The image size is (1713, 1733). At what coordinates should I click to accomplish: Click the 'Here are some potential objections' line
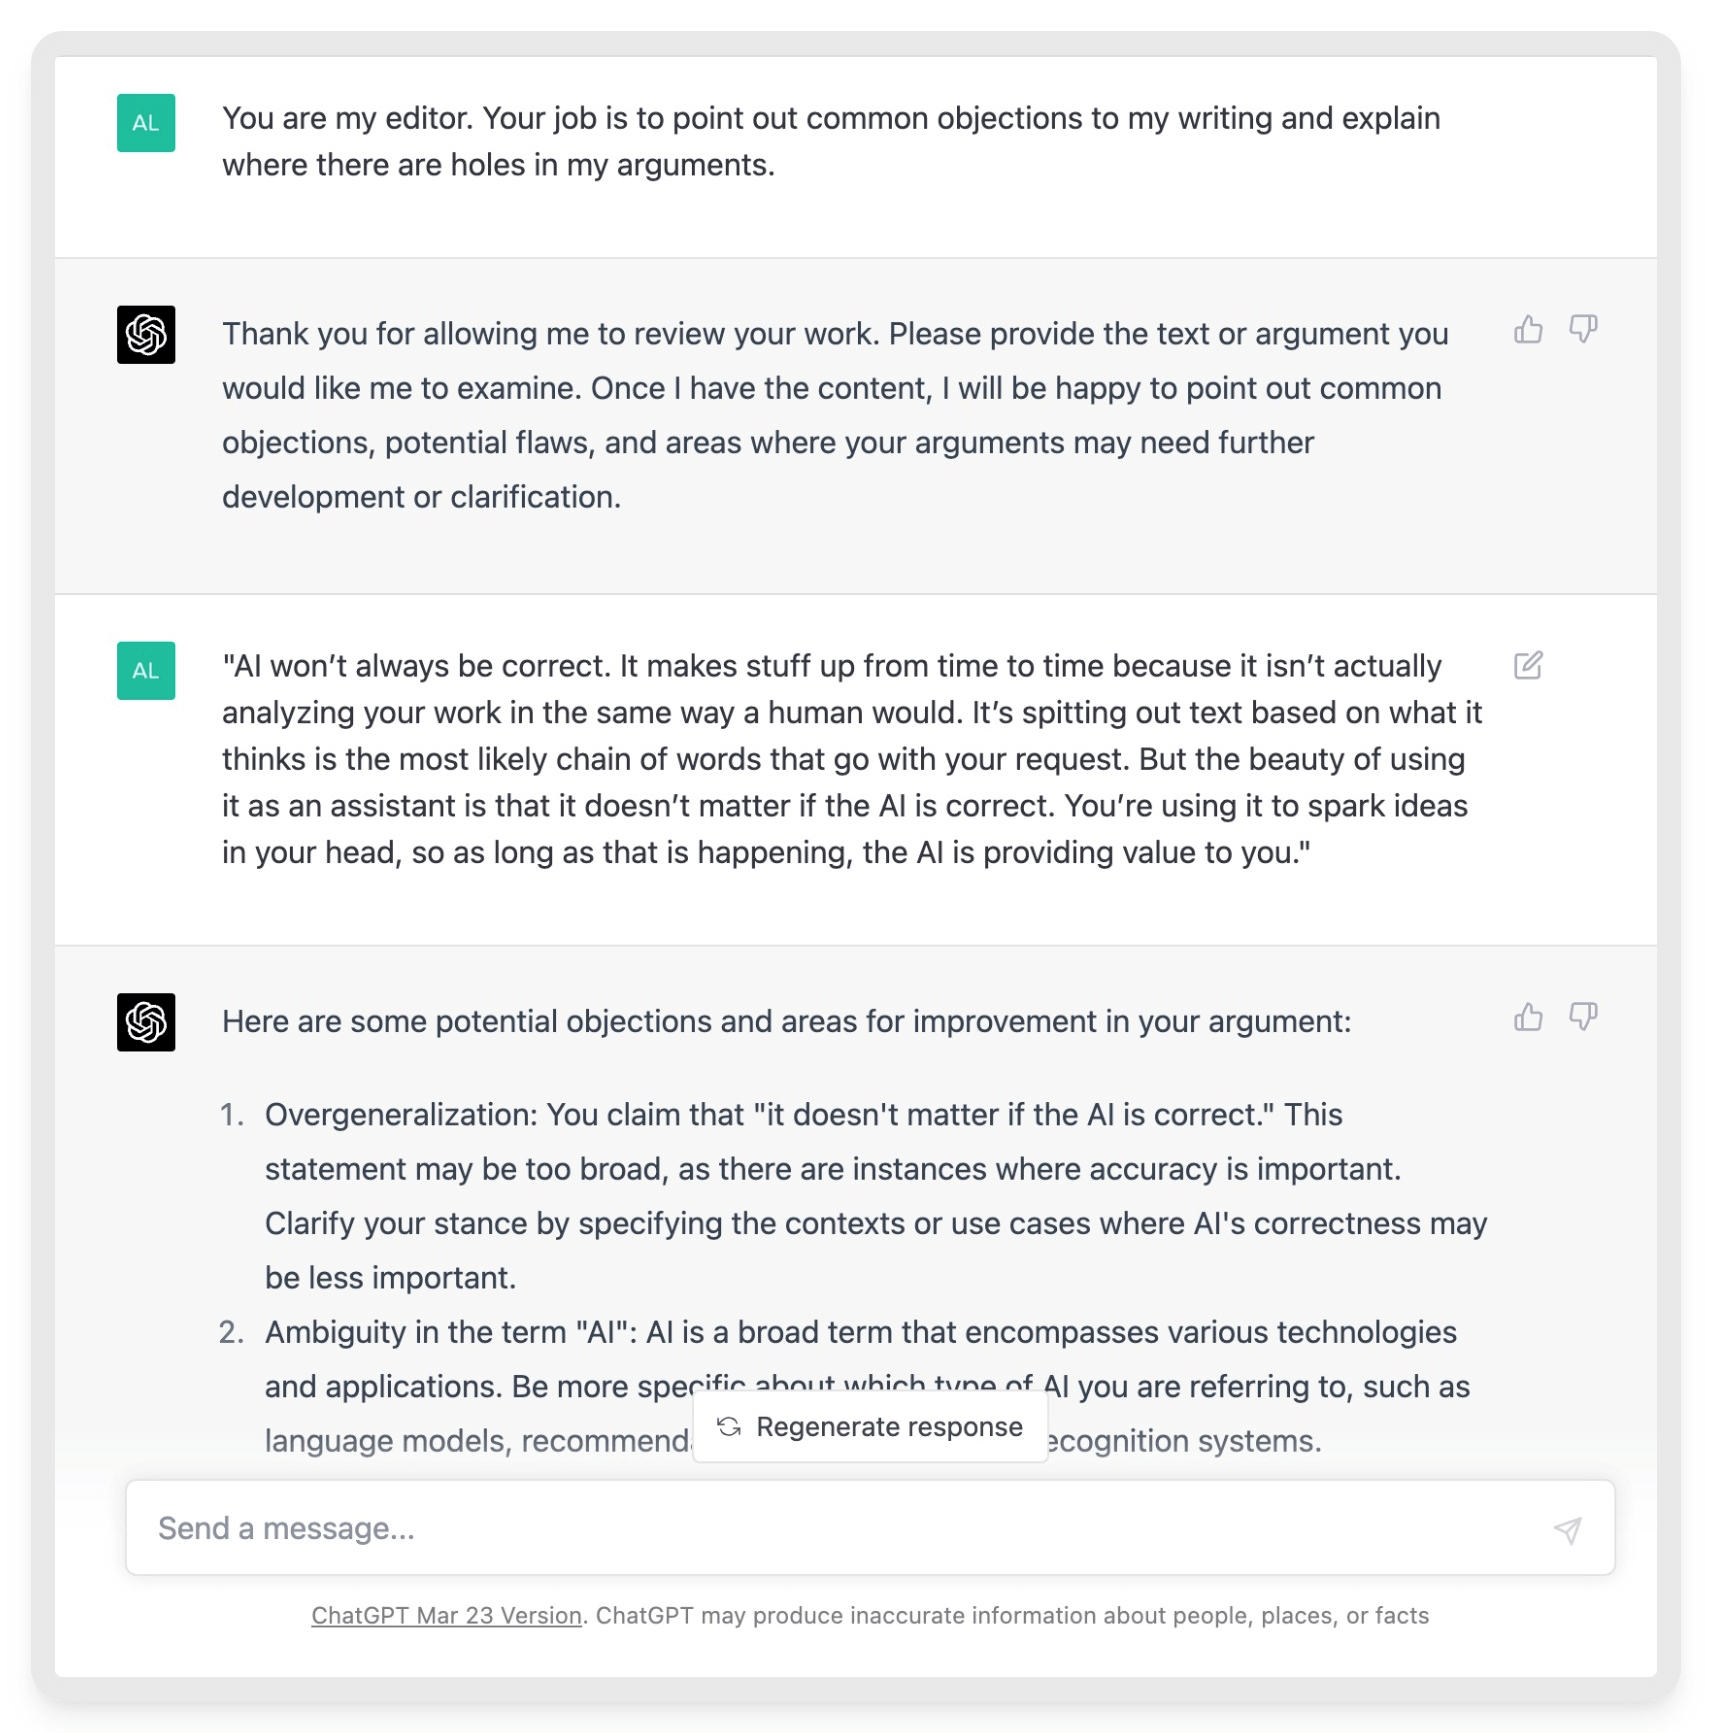pyautogui.click(x=786, y=1021)
